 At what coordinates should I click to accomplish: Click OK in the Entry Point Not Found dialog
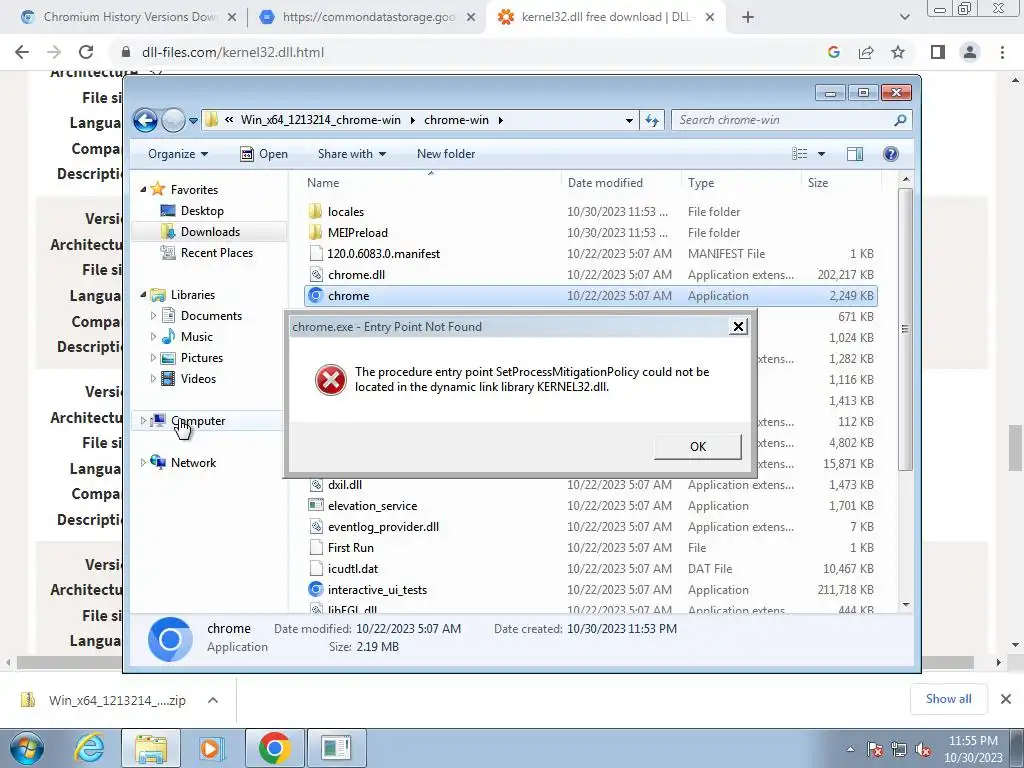(x=697, y=447)
